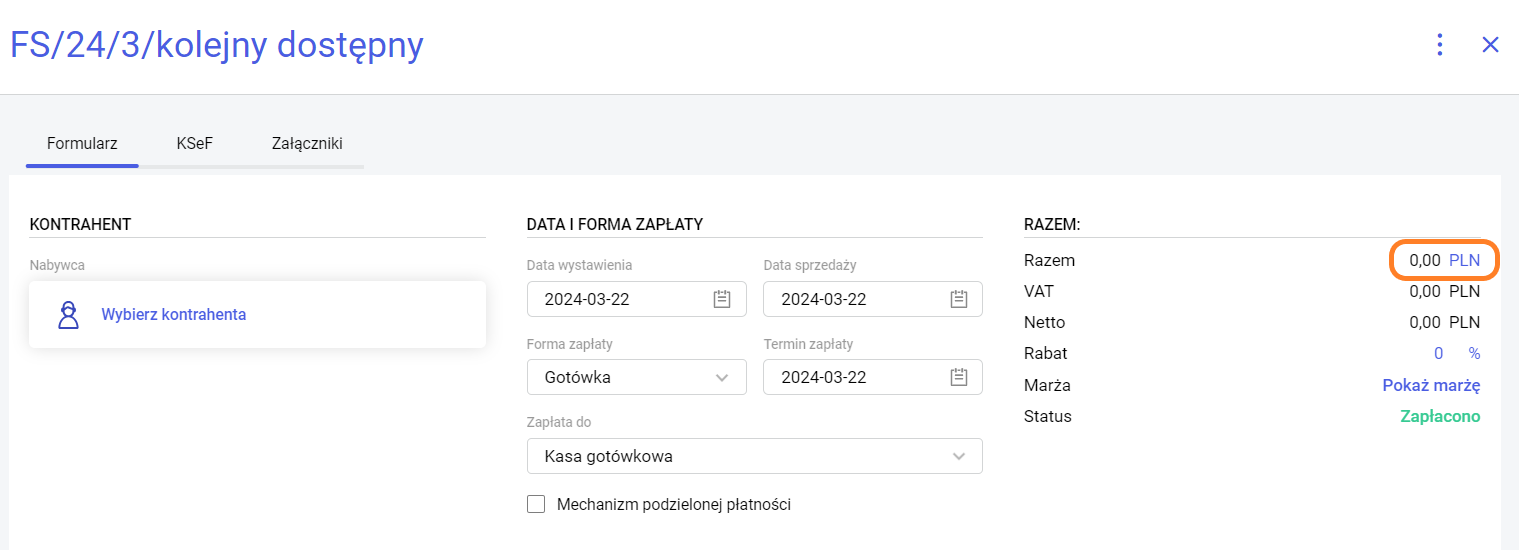
Task: Switch to the KSeF tab
Action: click(195, 144)
